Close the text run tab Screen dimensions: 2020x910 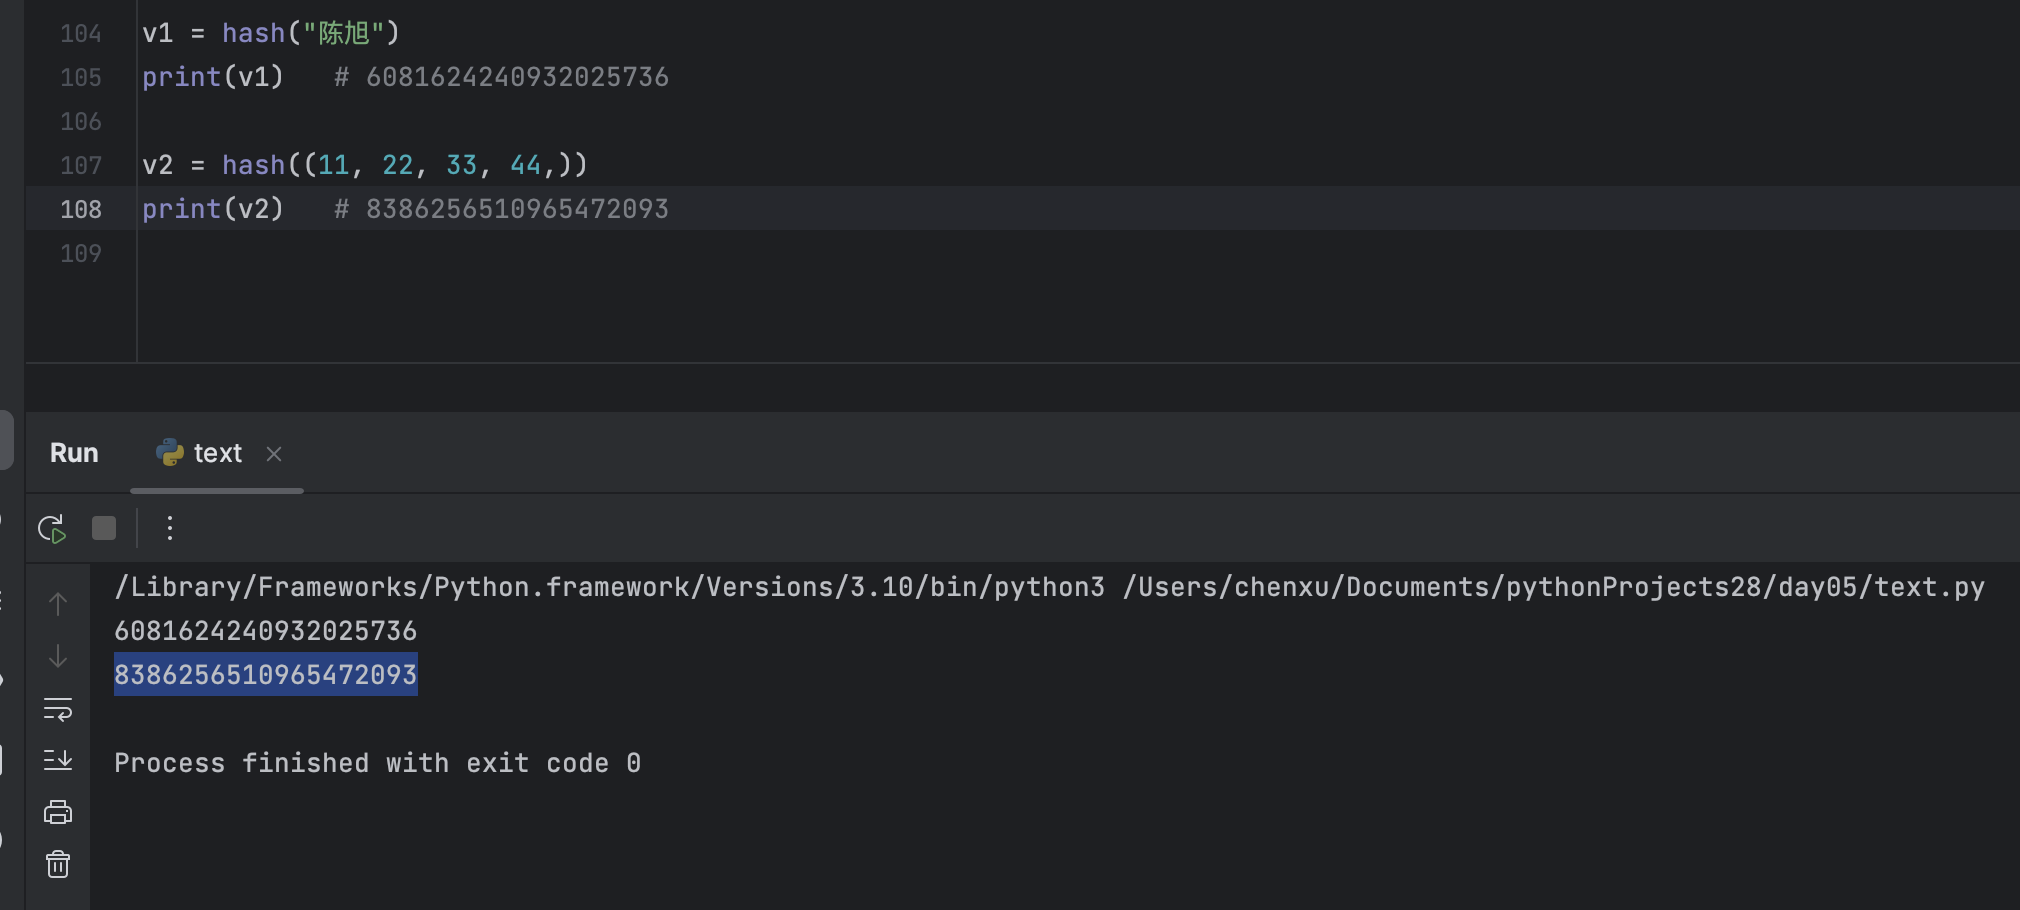[274, 454]
